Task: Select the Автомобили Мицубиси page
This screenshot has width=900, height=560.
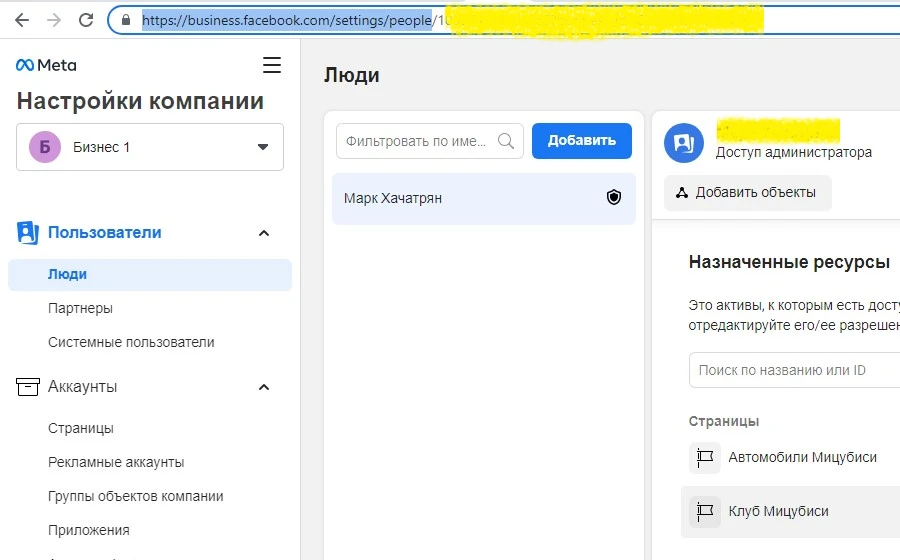Action: pos(802,458)
